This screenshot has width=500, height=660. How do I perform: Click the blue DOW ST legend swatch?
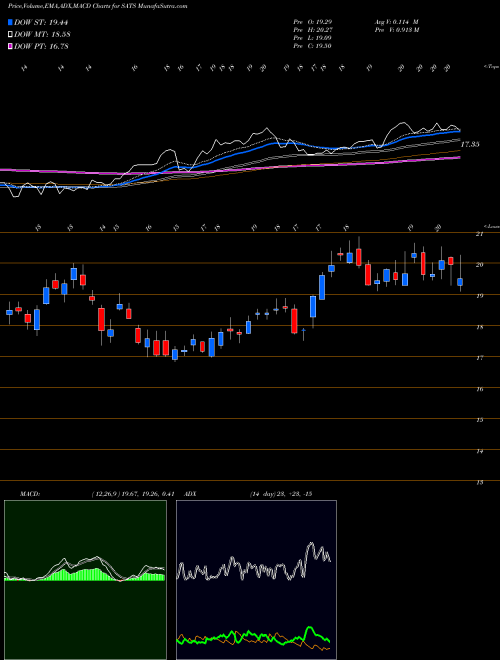pyautogui.click(x=10, y=22)
